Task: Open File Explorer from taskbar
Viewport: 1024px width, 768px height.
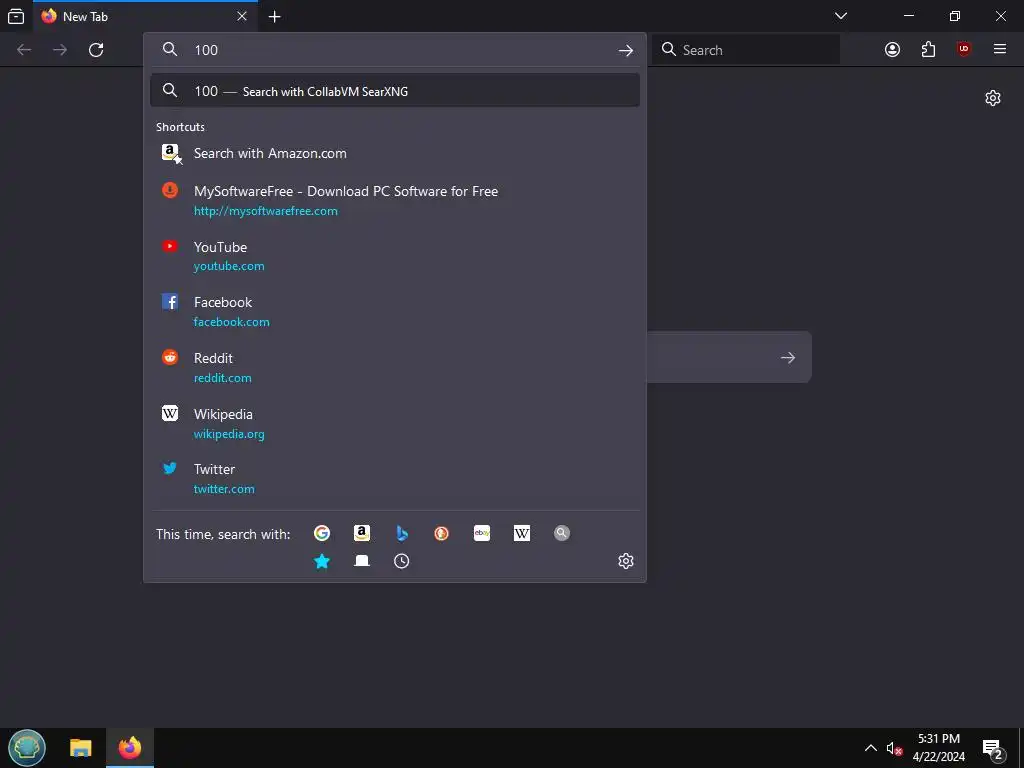Action: point(80,748)
